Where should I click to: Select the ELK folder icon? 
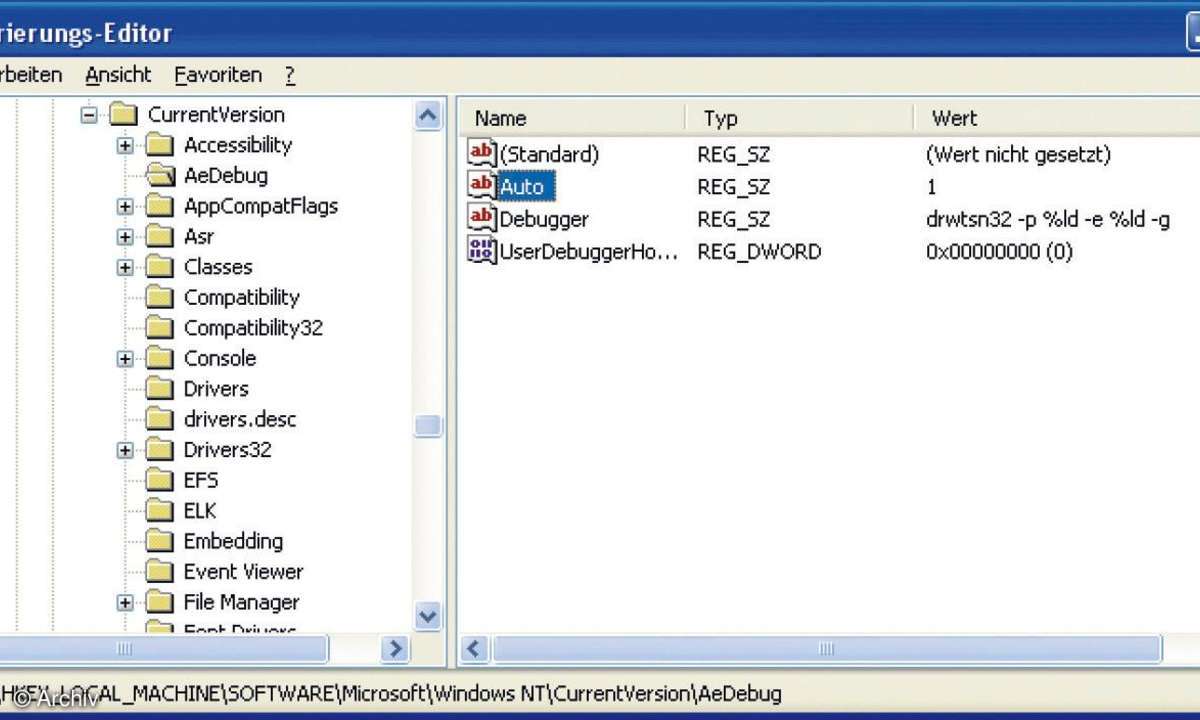click(160, 510)
